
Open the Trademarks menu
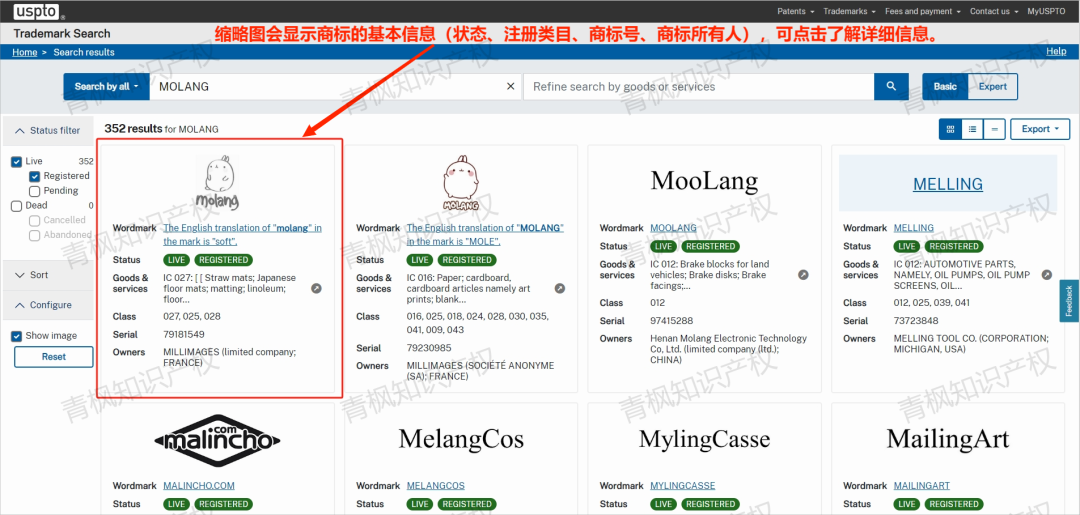point(849,11)
